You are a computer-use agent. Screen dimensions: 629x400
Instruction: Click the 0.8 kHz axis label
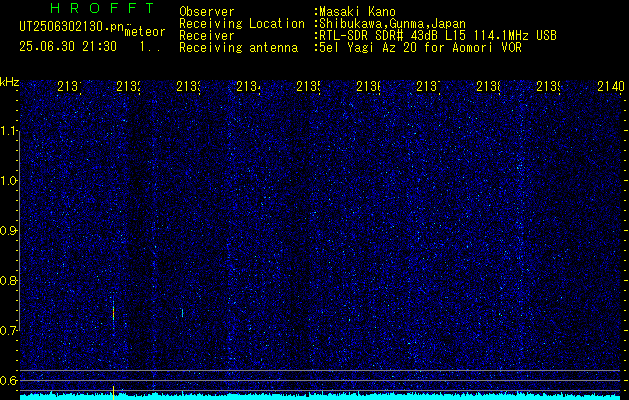click(9, 280)
